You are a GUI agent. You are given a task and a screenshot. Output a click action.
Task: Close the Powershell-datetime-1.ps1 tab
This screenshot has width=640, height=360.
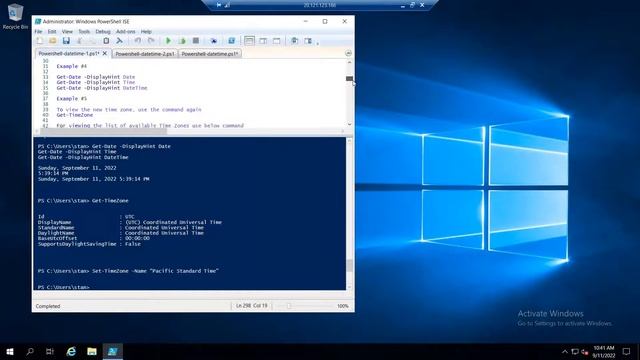click(105, 53)
